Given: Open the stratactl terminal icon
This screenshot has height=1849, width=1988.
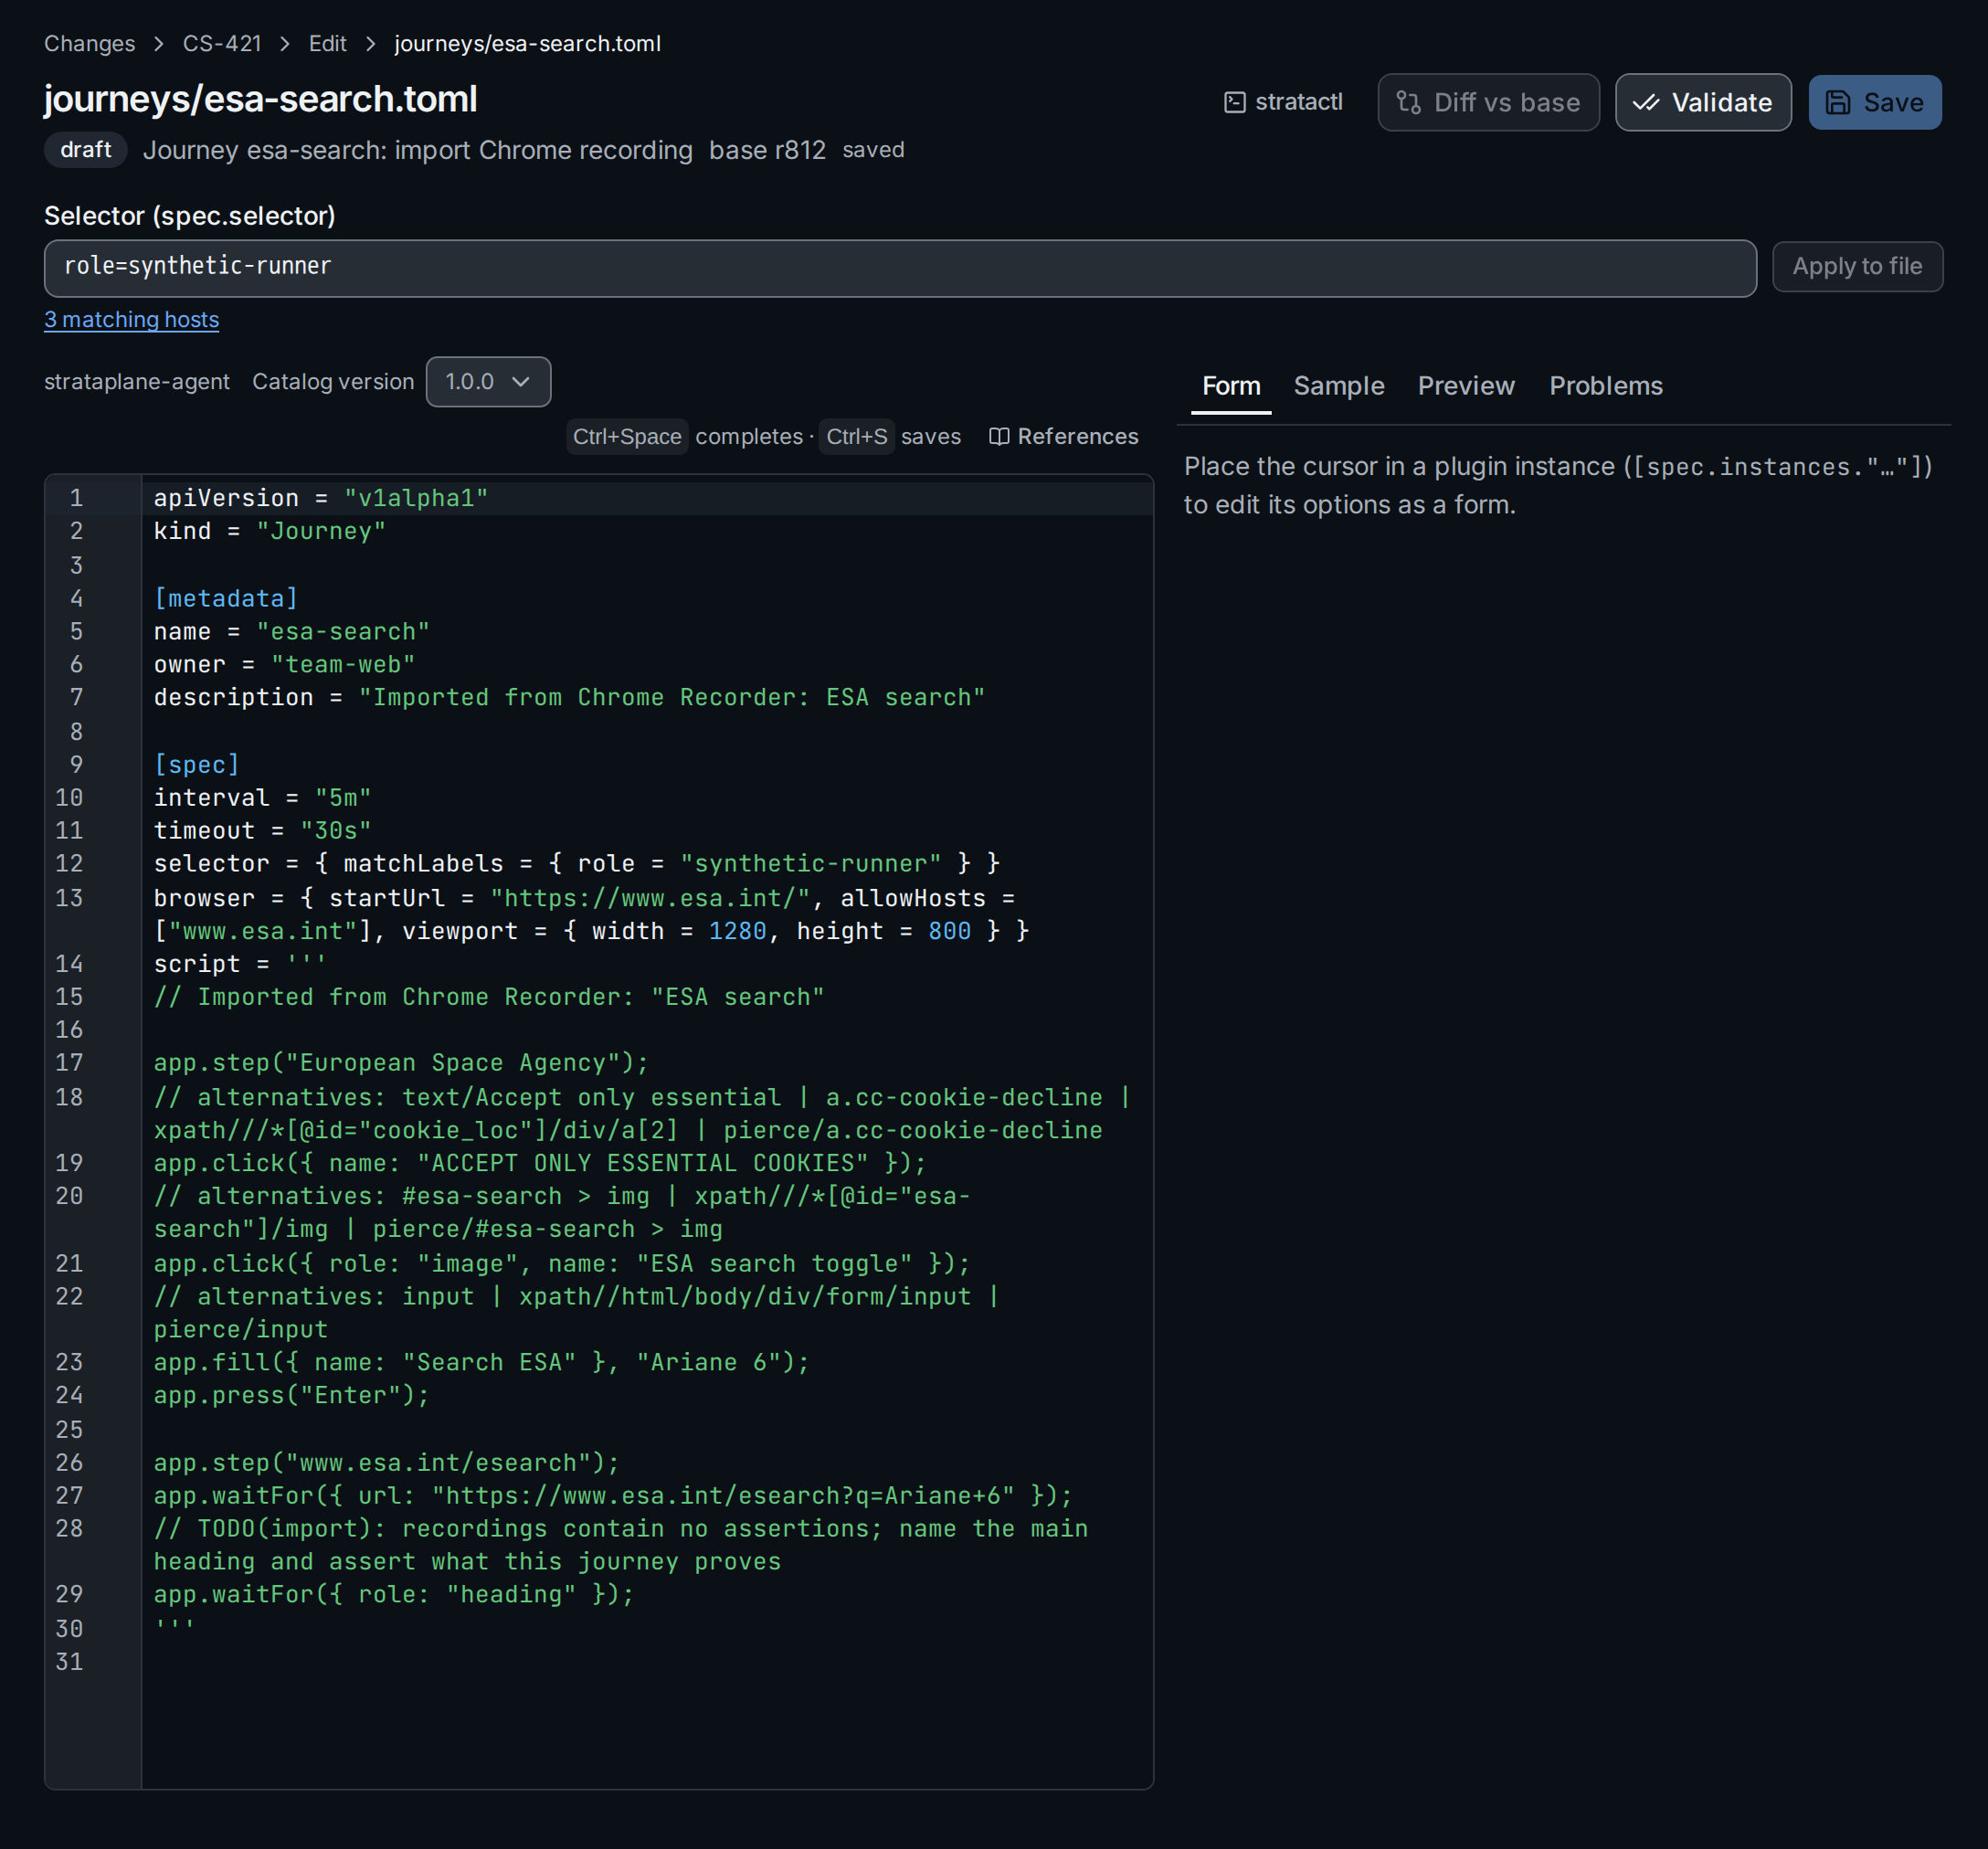Looking at the screenshot, I should tap(1235, 102).
